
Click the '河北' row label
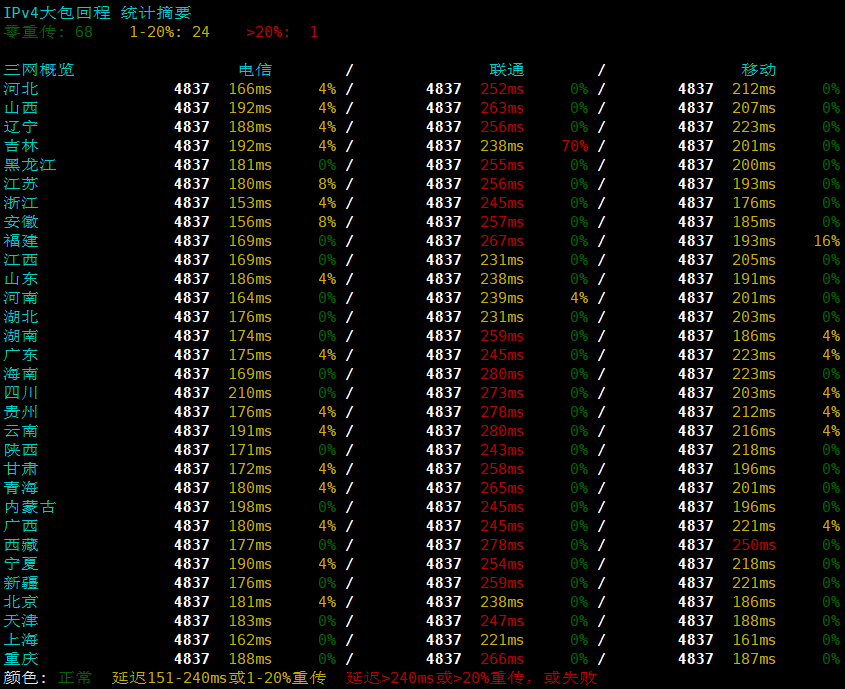[x=21, y=89]
